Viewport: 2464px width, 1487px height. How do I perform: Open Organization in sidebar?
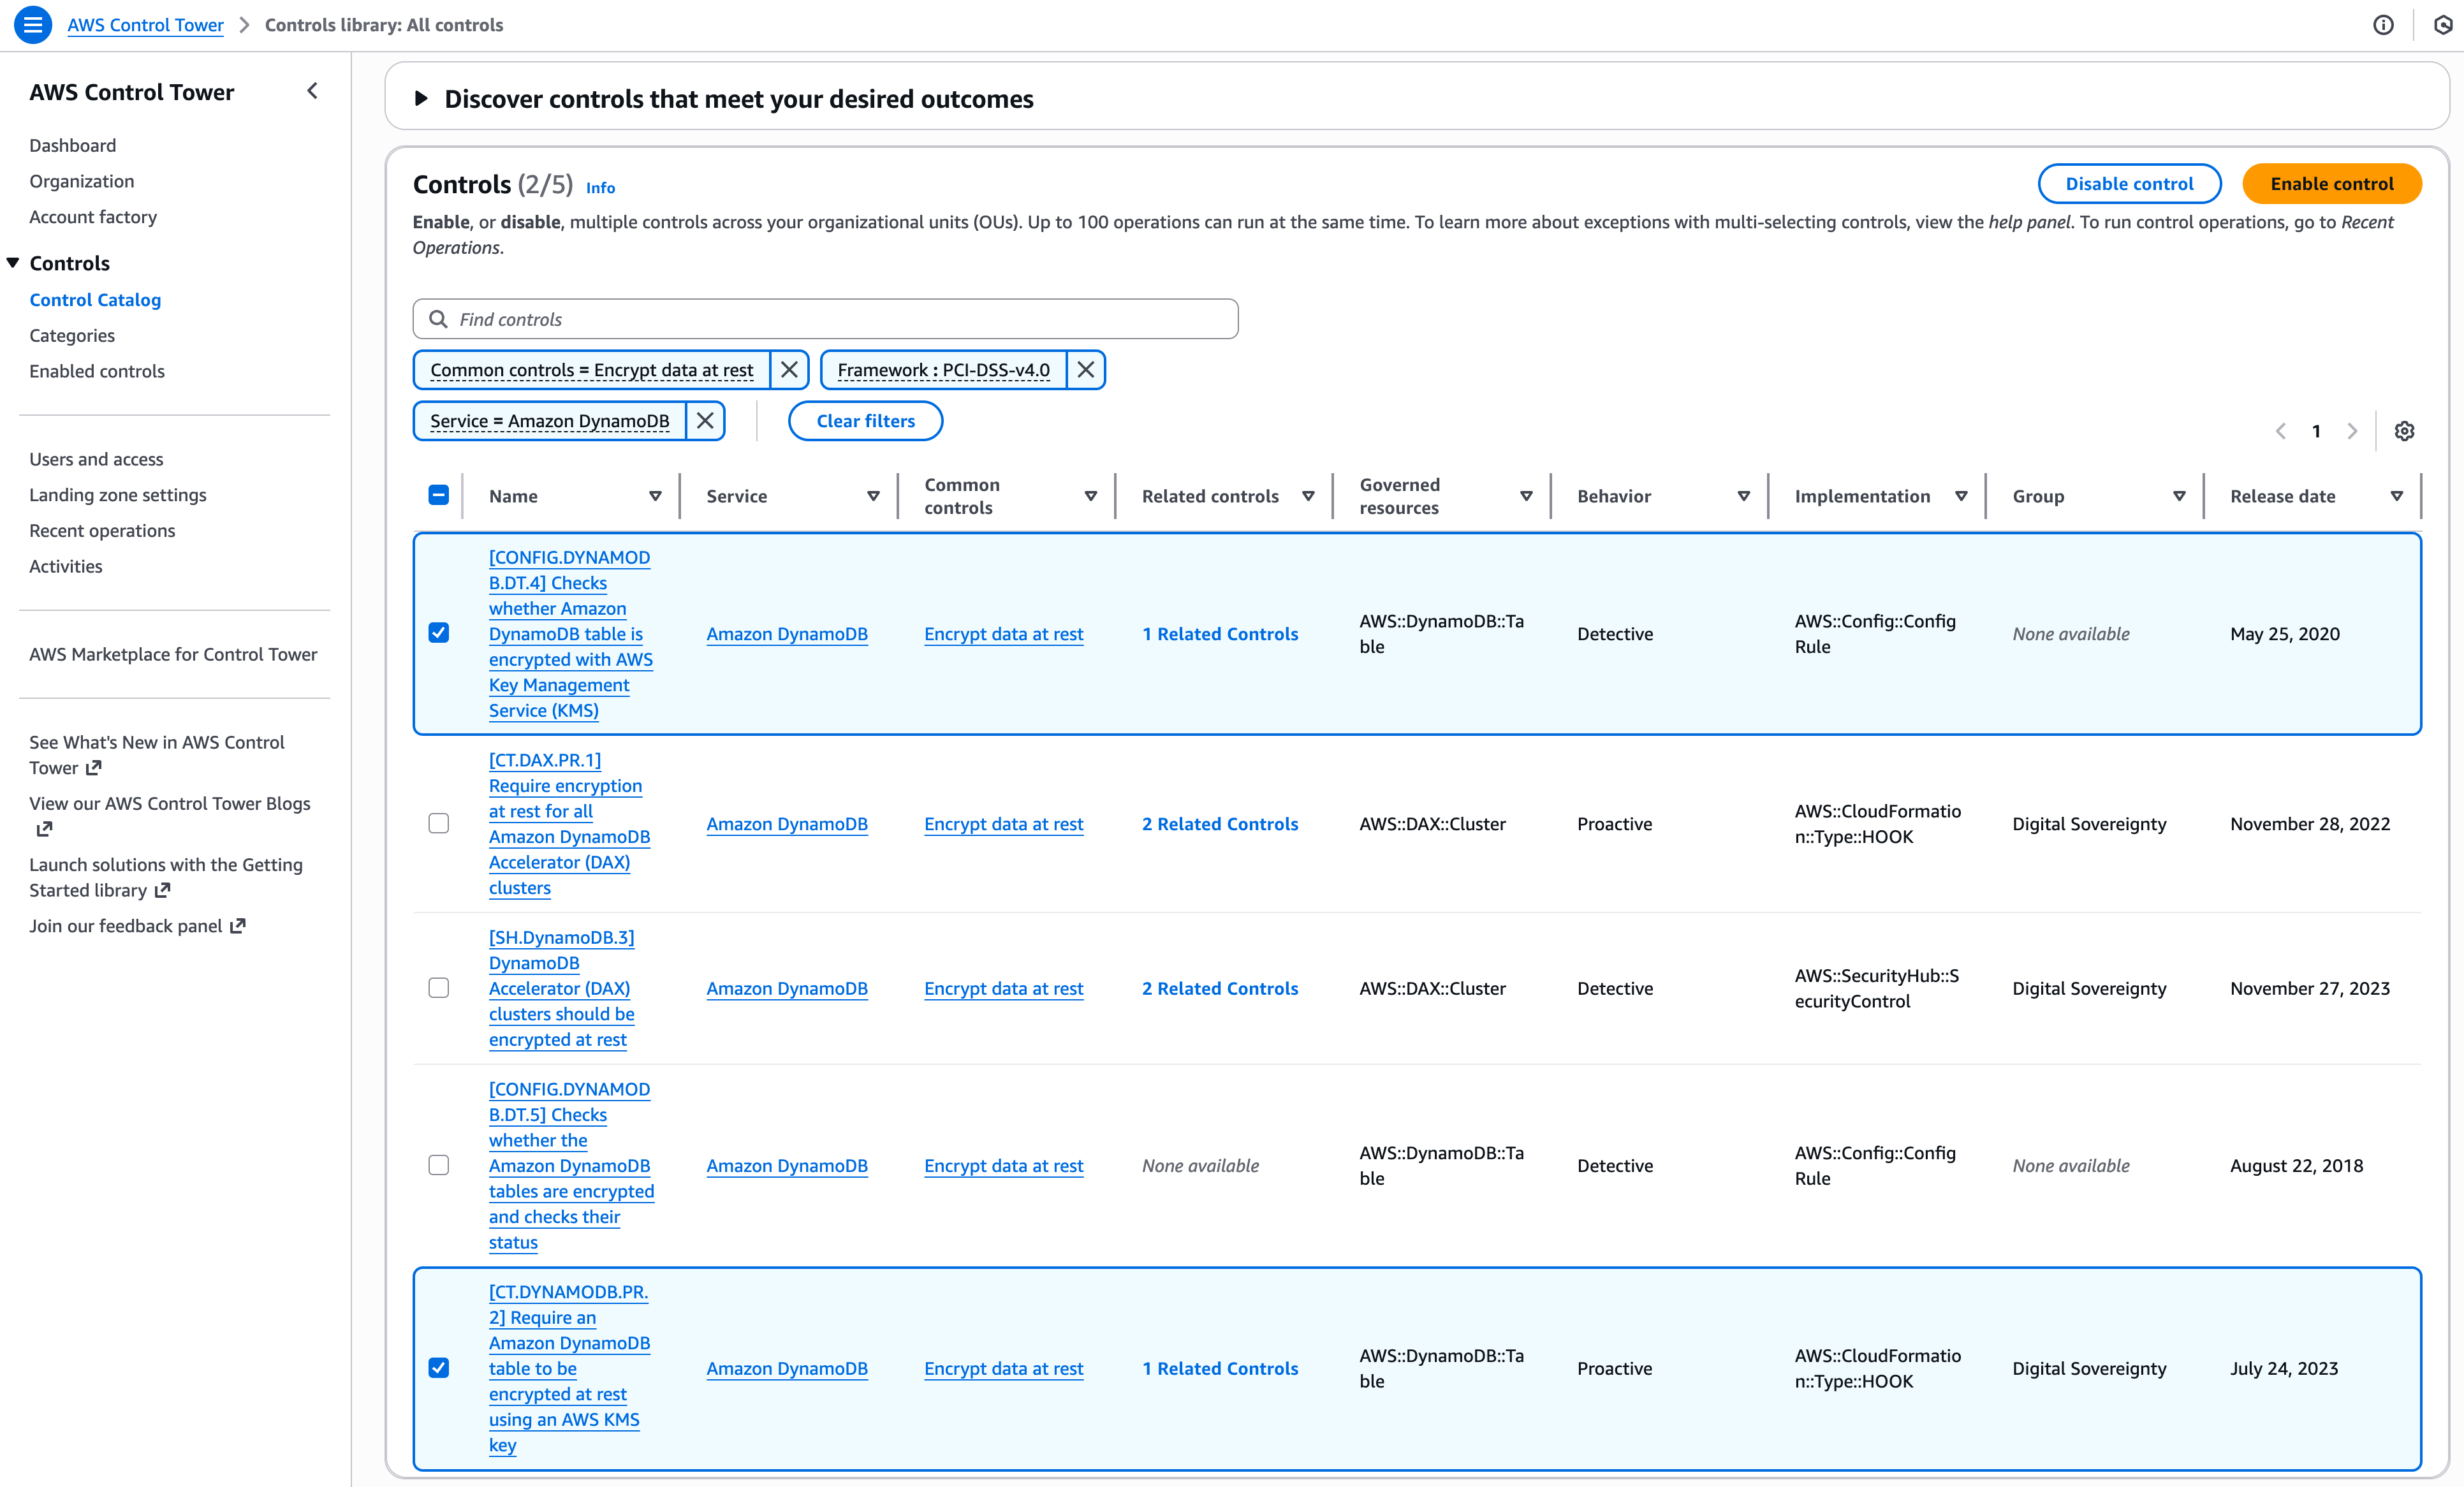click(x=82, y=181)
